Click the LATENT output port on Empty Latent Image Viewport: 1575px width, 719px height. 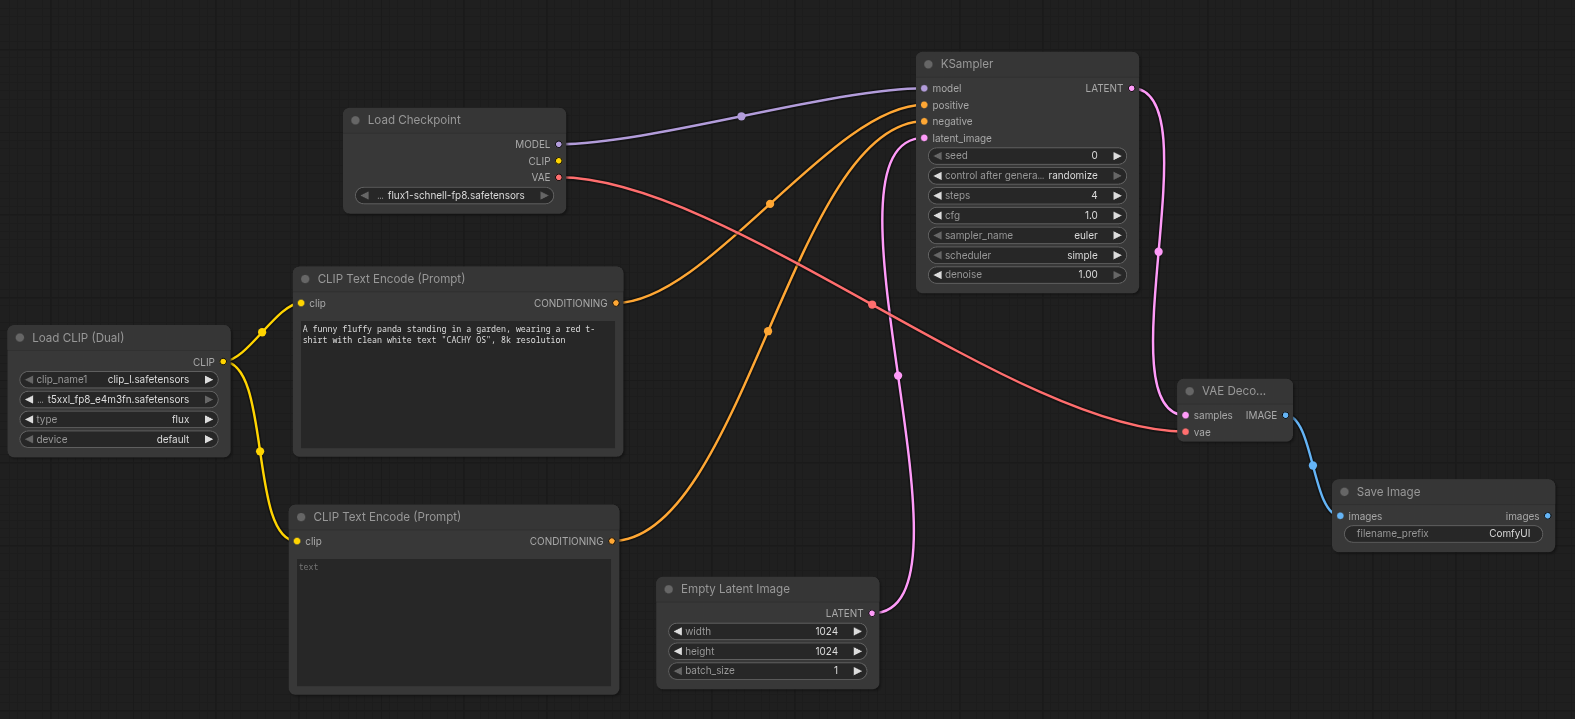click(872, 613)
